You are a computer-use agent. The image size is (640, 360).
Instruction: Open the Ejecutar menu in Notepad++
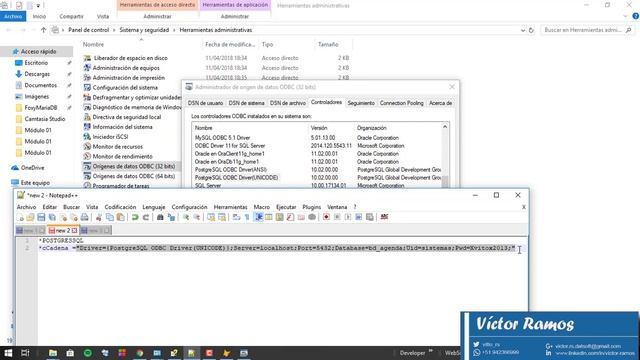pos(286,207)
